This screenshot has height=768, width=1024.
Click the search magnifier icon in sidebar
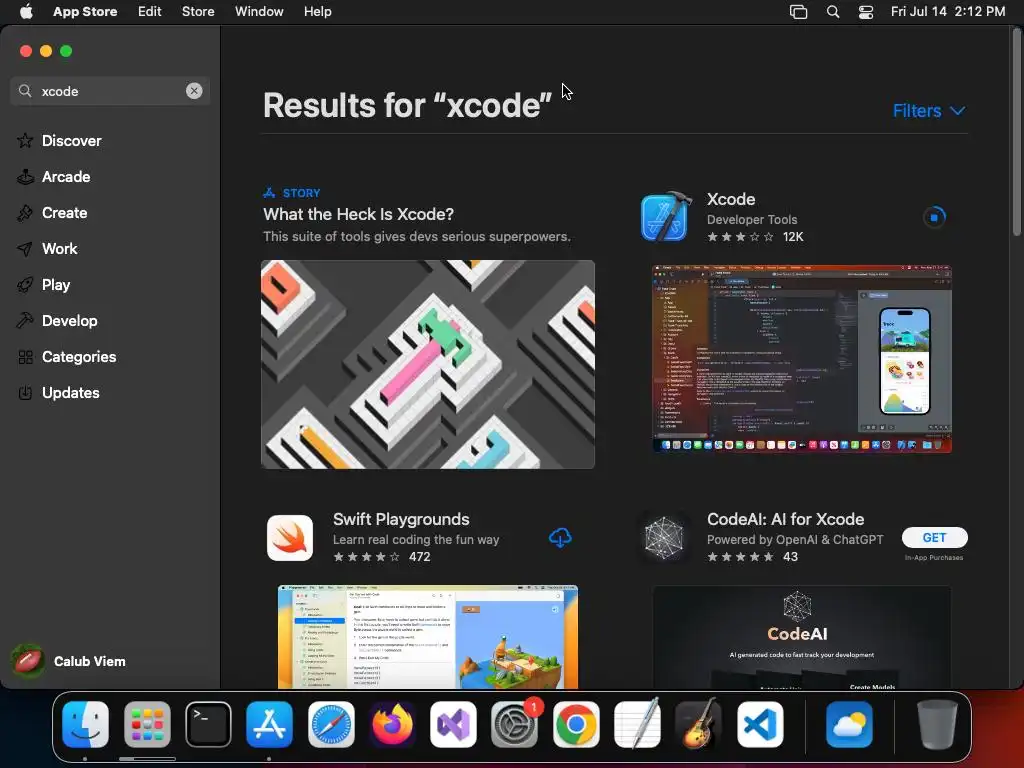tap(25, 91)
